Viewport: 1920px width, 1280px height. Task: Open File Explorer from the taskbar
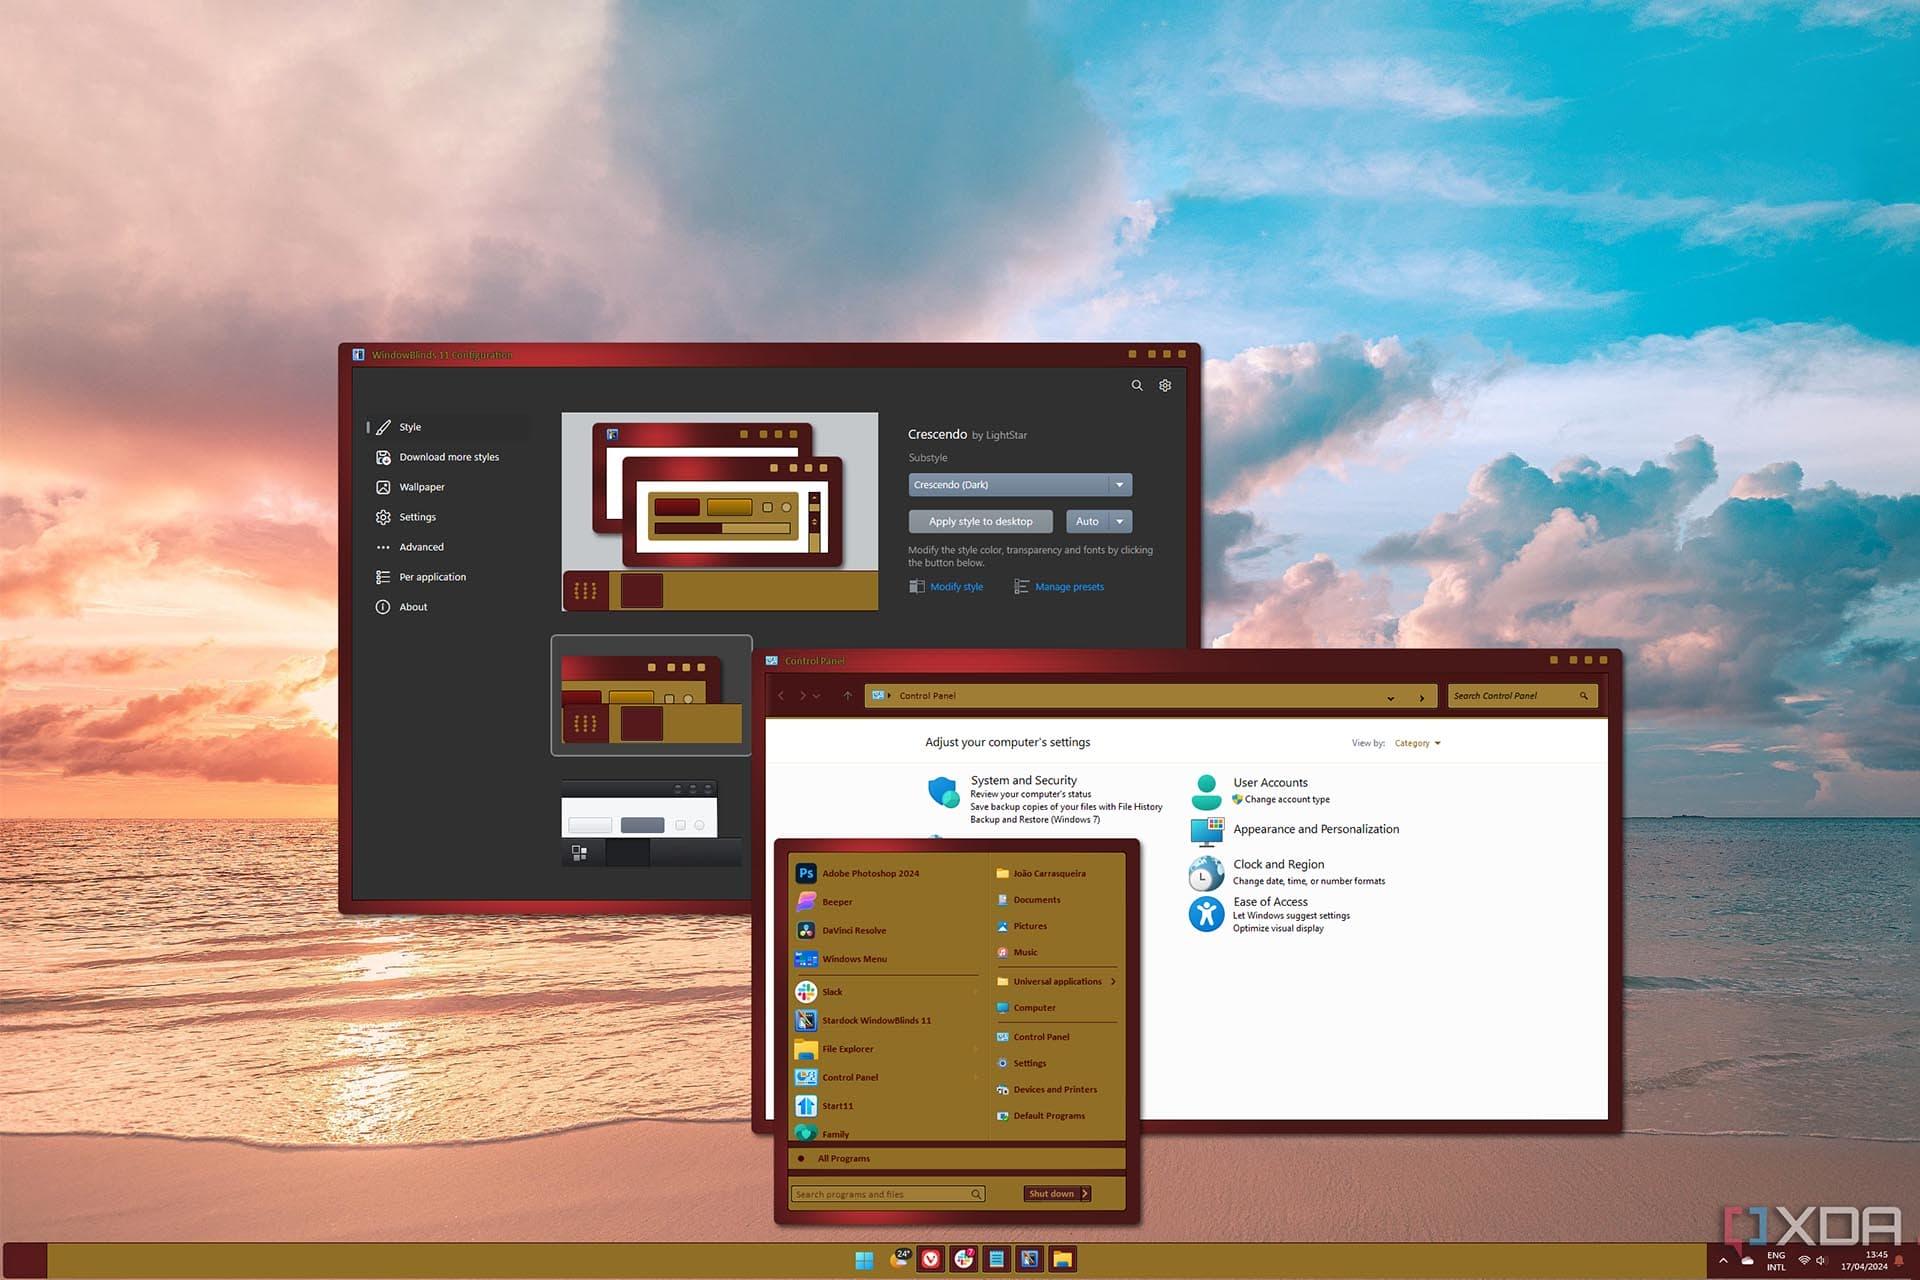click(1062, 1259)
